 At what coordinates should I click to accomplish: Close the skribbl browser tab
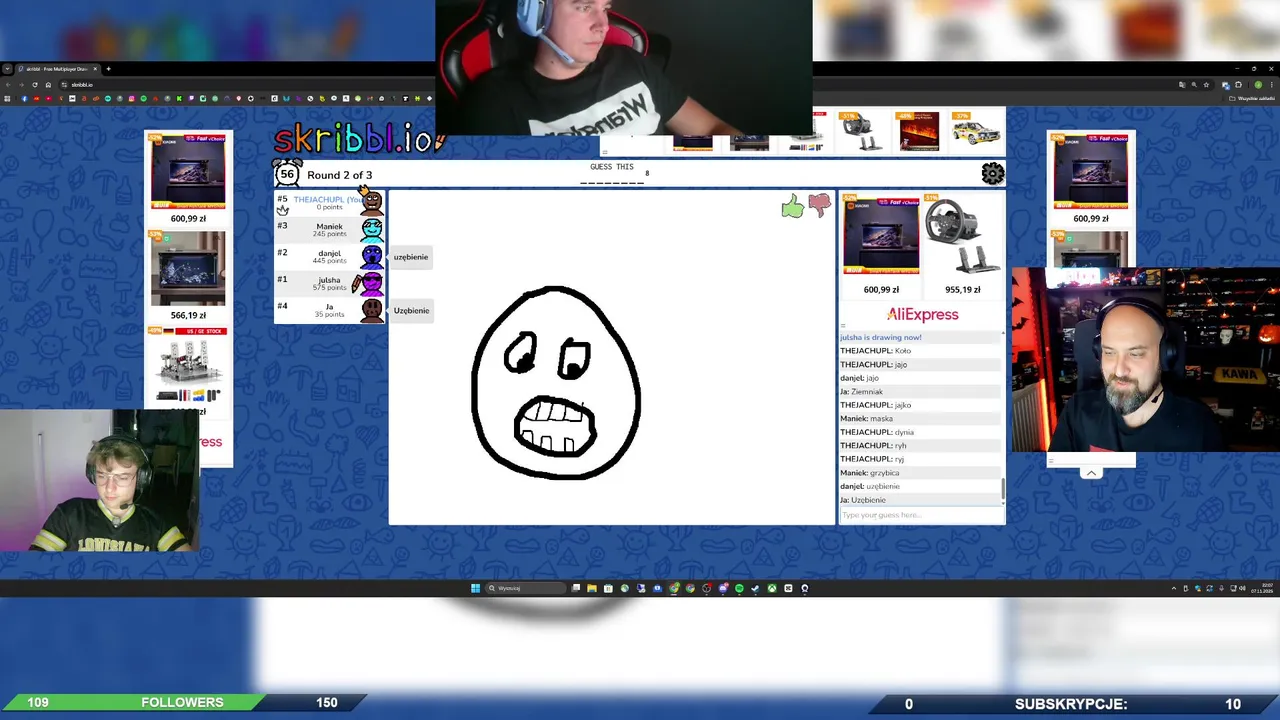pyautogui.click(x=95, y=69)
